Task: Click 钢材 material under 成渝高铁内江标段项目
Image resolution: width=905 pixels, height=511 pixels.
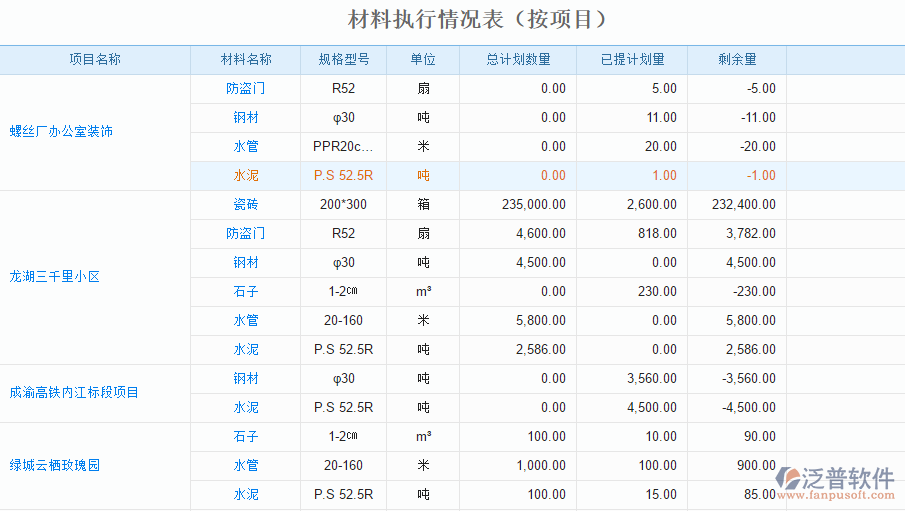Action: tap(245, 379)
